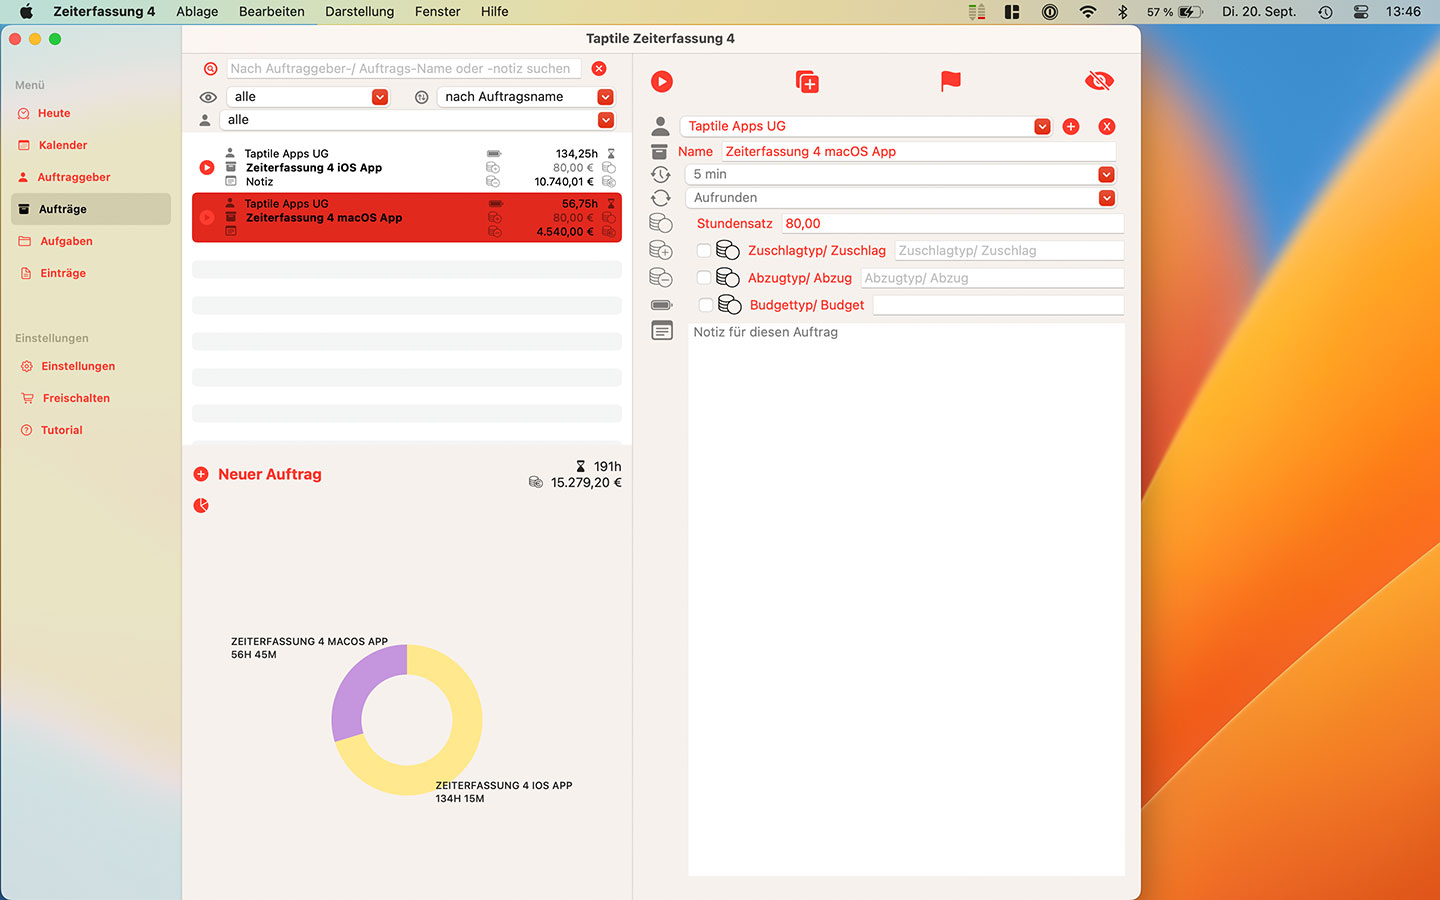Click the Stundensatz field showing 80,00
This screenshot has height=900, width=1440.
(x=953, y=224)
